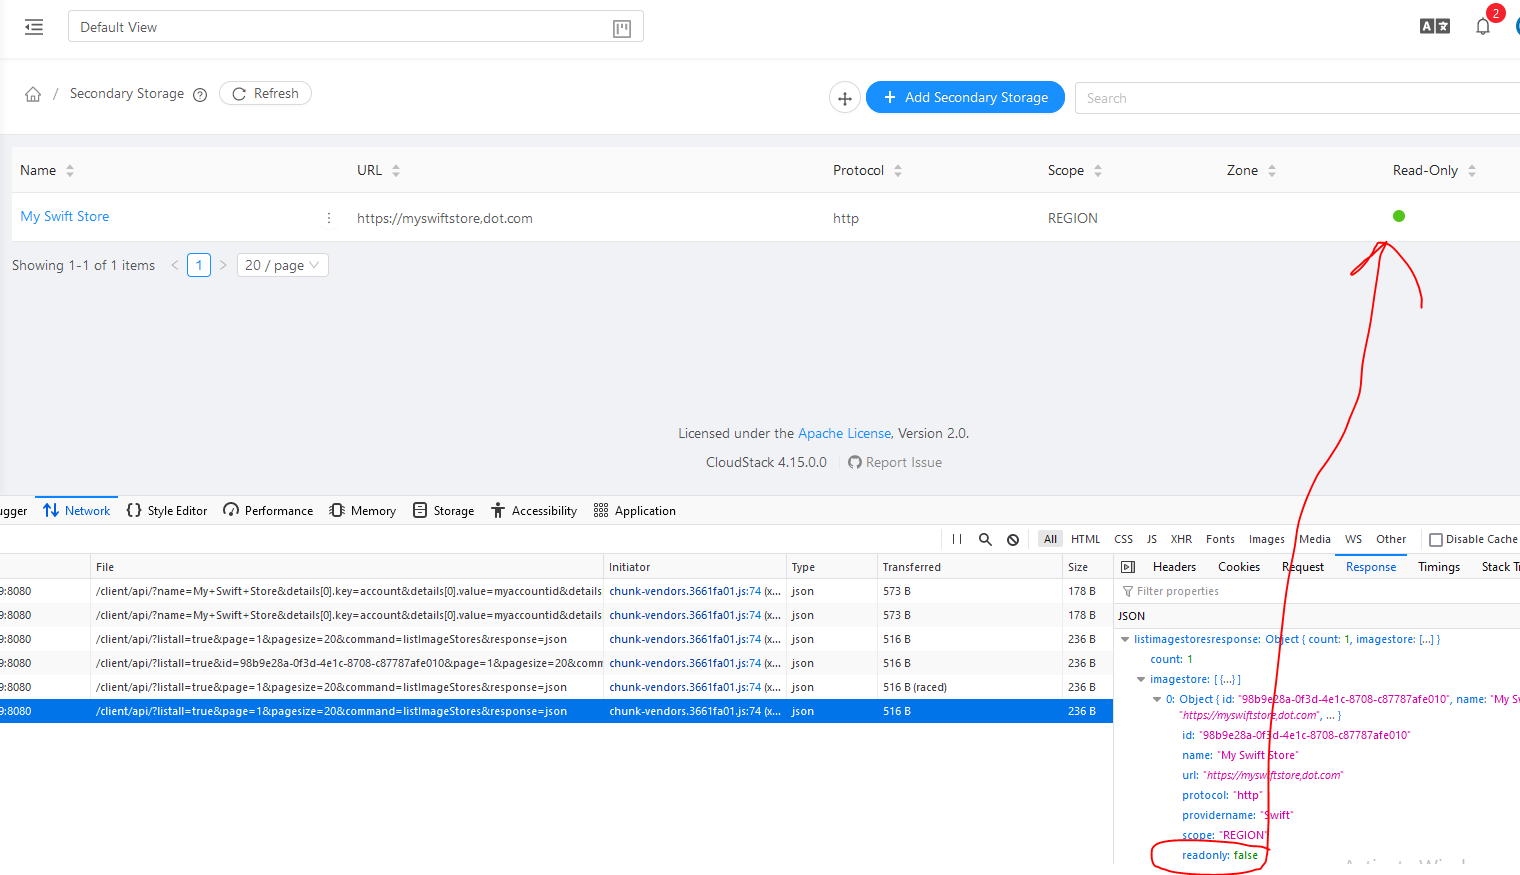1520x875 pixels.
Task: Open My Swift Store link
Action: coord(65,216)
